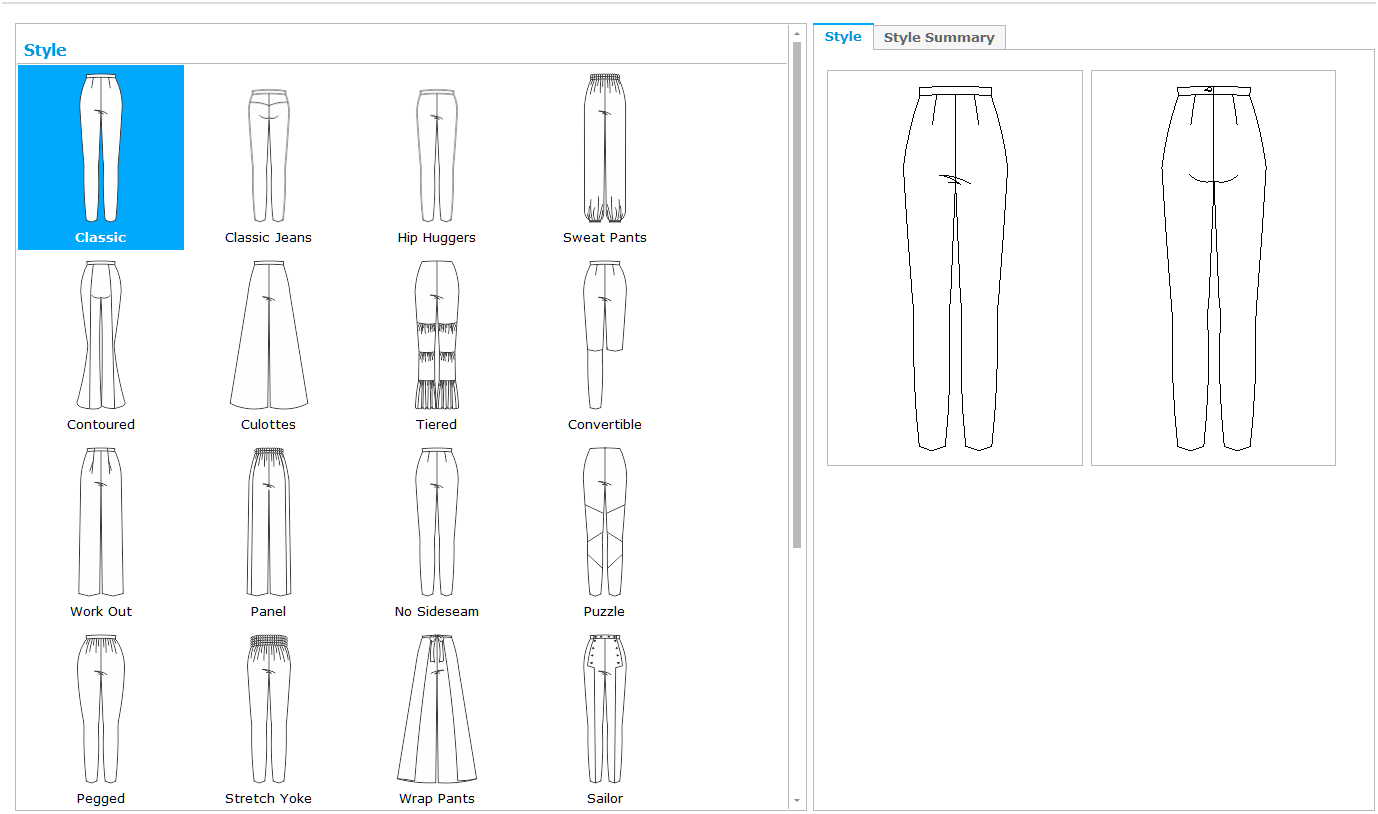1378x814 pixels.
Task: Click the 'Sailor' label text
Action: (604, 799)
